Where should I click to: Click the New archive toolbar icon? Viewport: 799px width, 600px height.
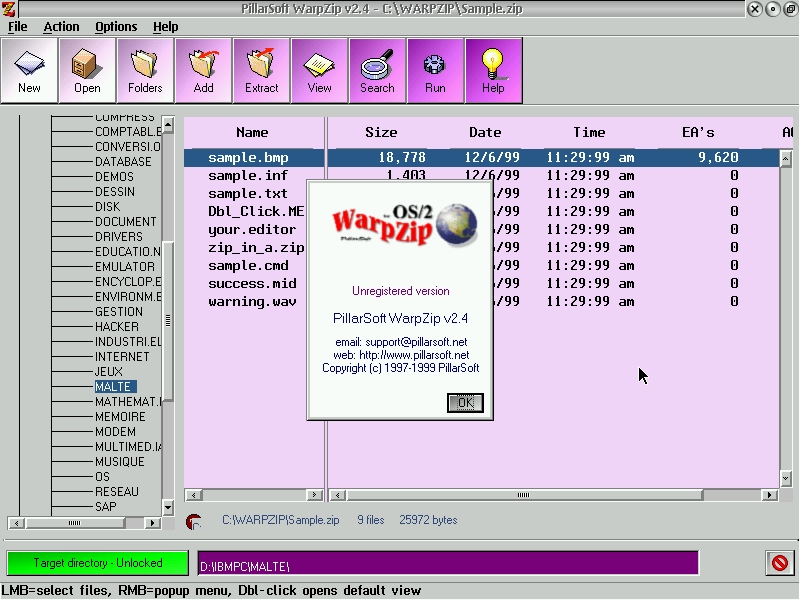point(29,70)
